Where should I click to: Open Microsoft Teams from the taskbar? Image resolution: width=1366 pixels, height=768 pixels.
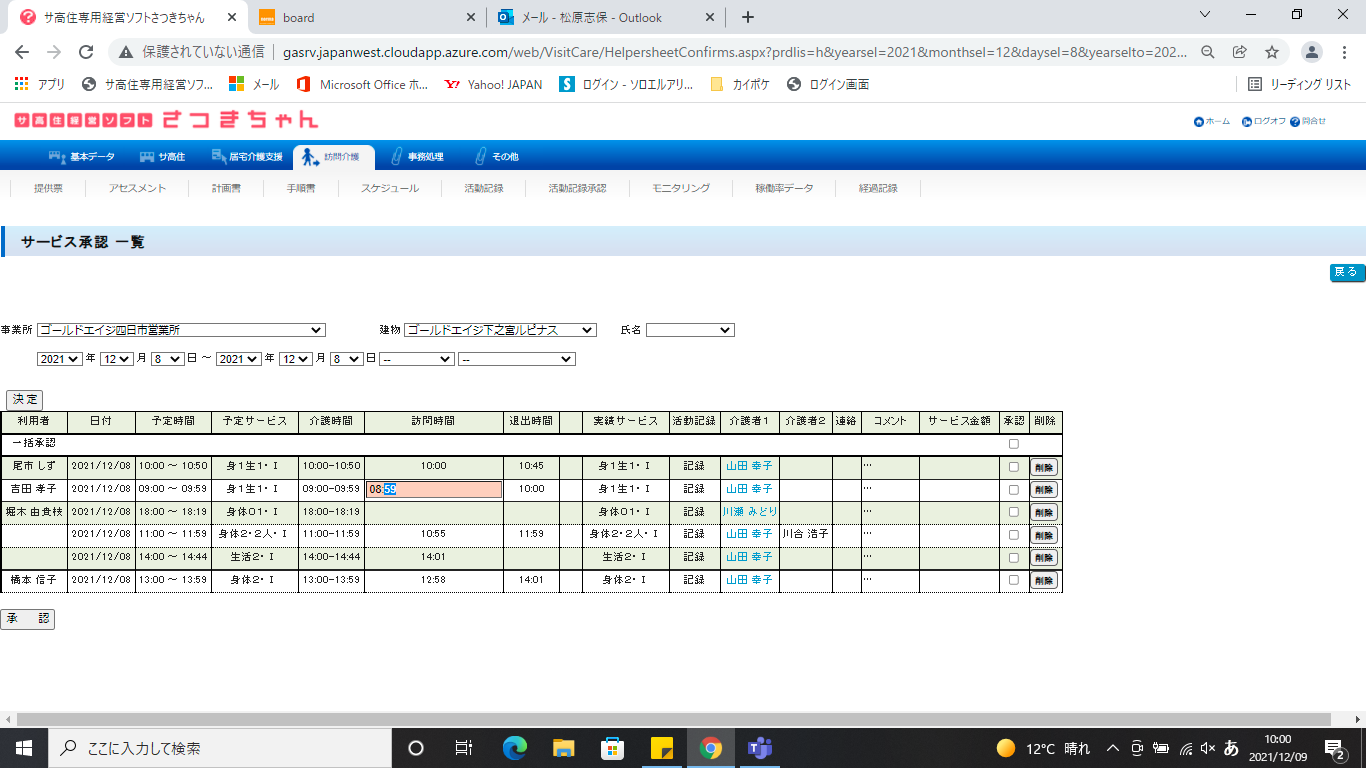[x=759, y=748]
